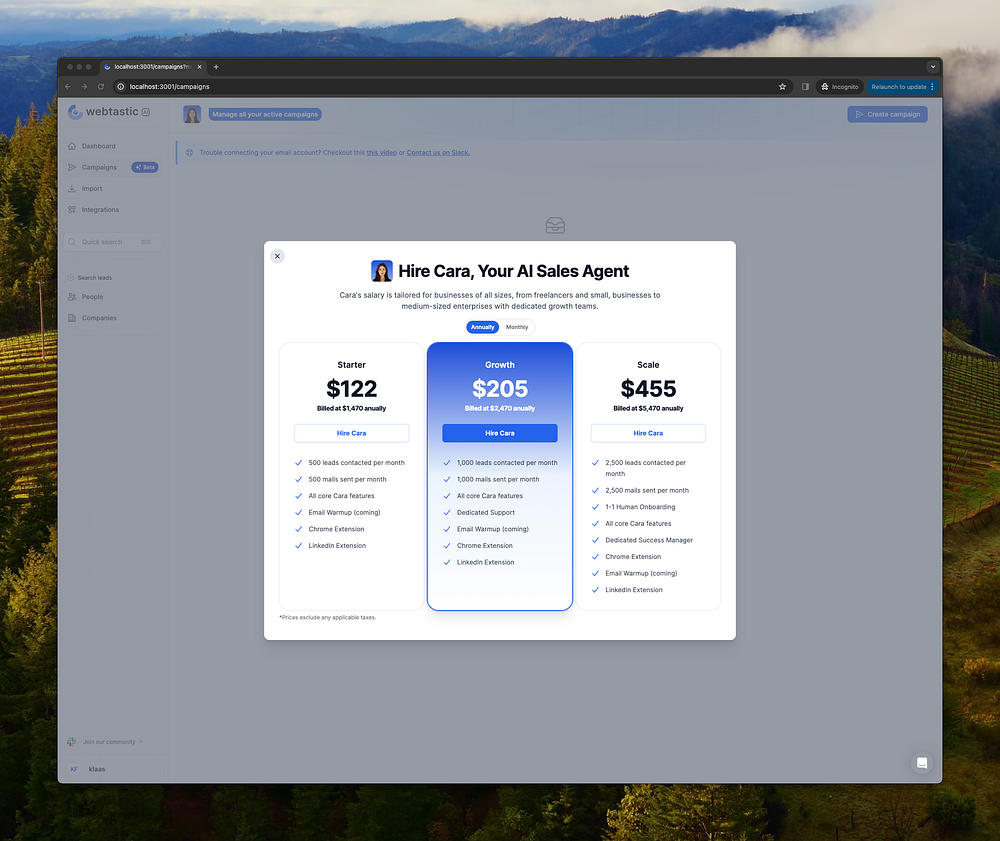1000x841 pixels.
Task: Click the Slack icon for Join our community
Action: coord(71,742)
